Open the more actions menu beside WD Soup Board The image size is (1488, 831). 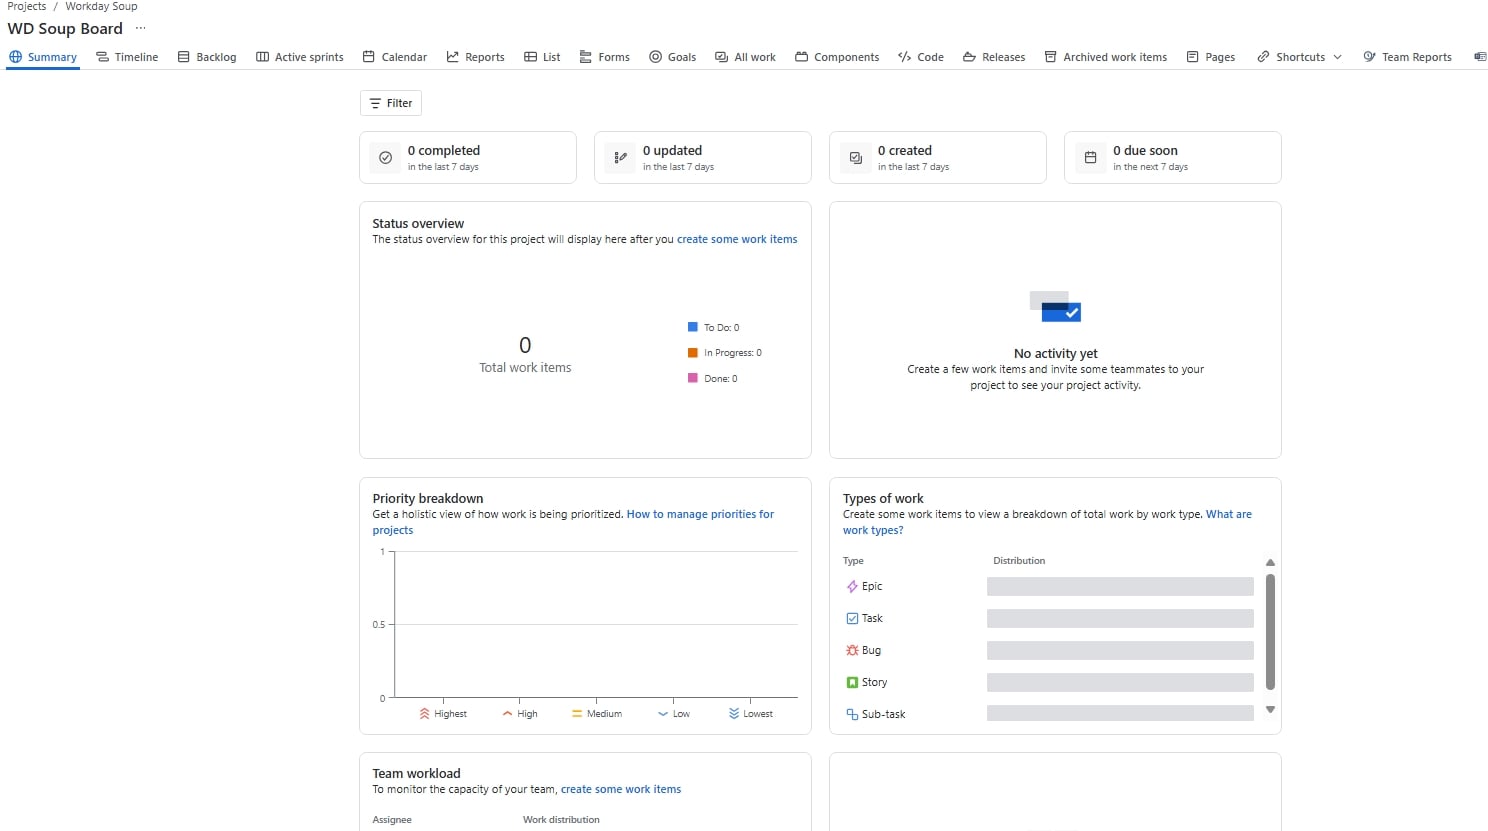click(x=140, y=28)
